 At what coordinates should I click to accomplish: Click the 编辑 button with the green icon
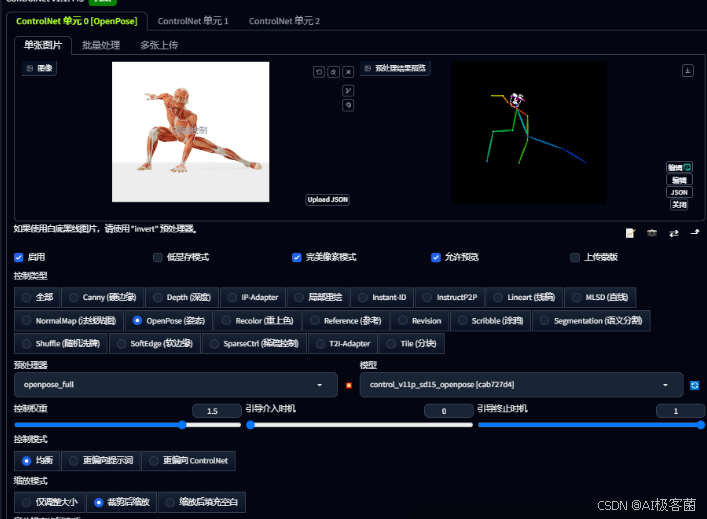pyautogui.click(x=679, y=167)
